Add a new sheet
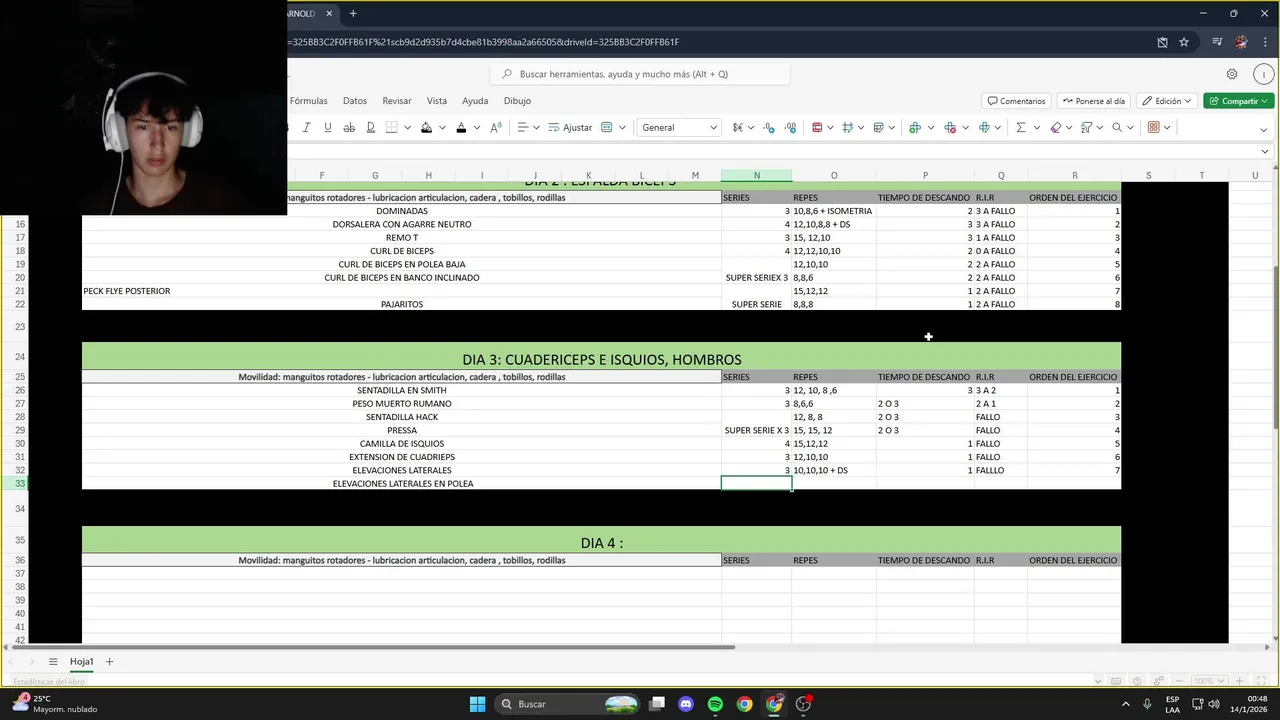The height and width of the screenshot is (720, 1280). [110, 661]
